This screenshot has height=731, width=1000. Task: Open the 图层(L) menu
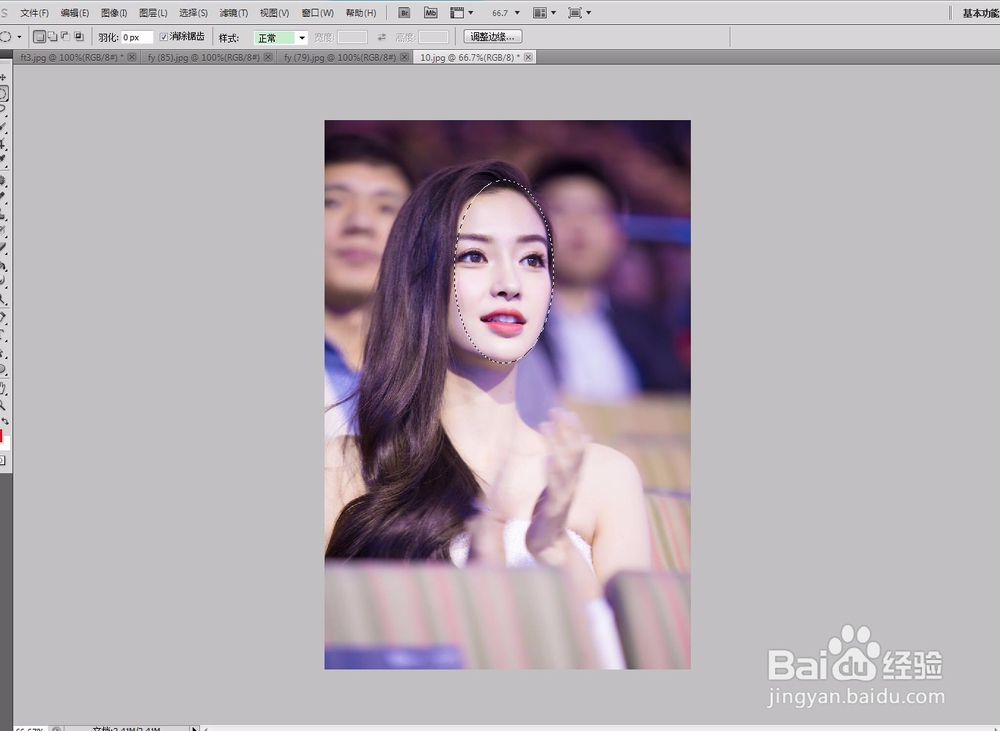(x=153, y=13)
